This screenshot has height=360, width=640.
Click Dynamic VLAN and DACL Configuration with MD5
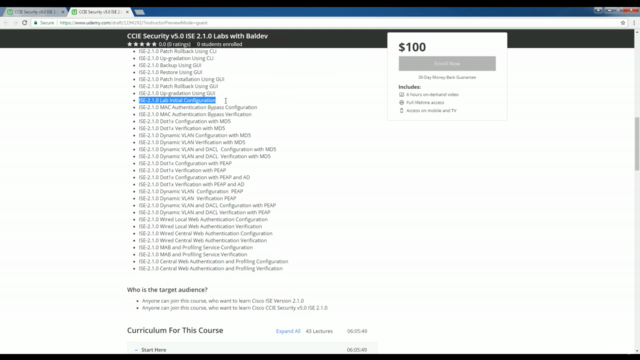(207, 149)
